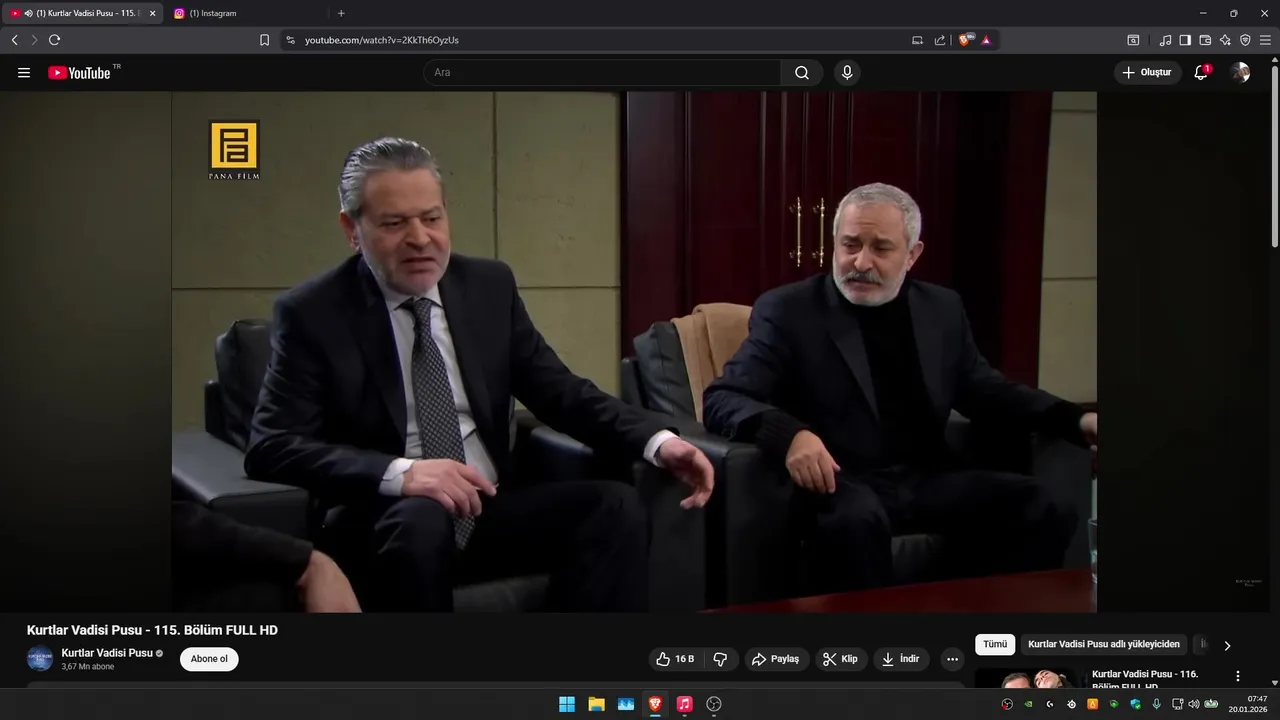Open Brave Rewards triangle icon

pos(986,40)
